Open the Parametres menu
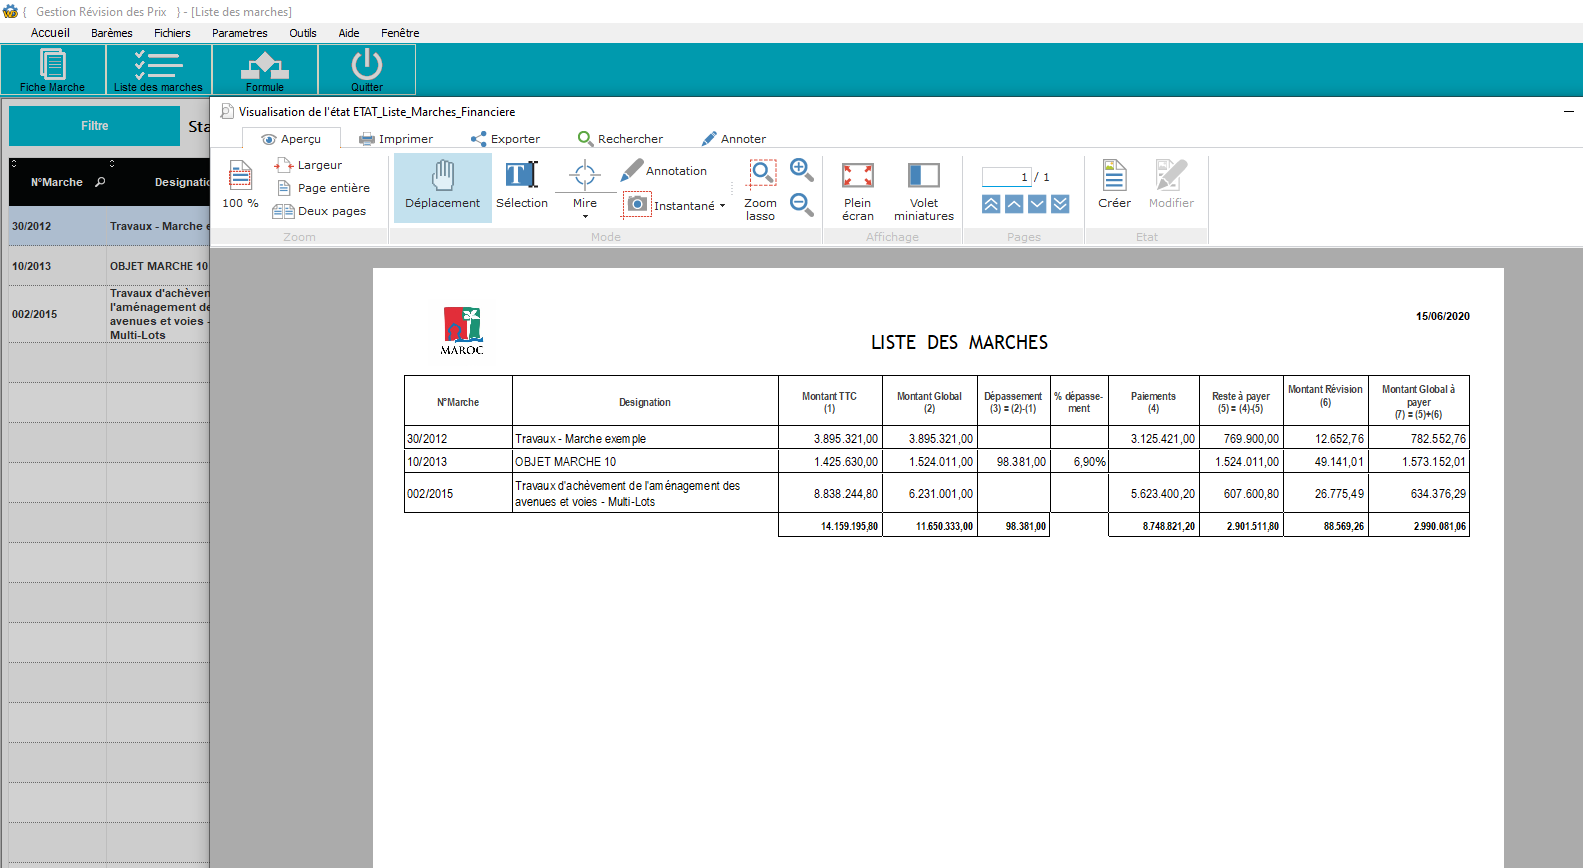The height and width of the screenshot is (868, 1583). (x=239, y=33)
